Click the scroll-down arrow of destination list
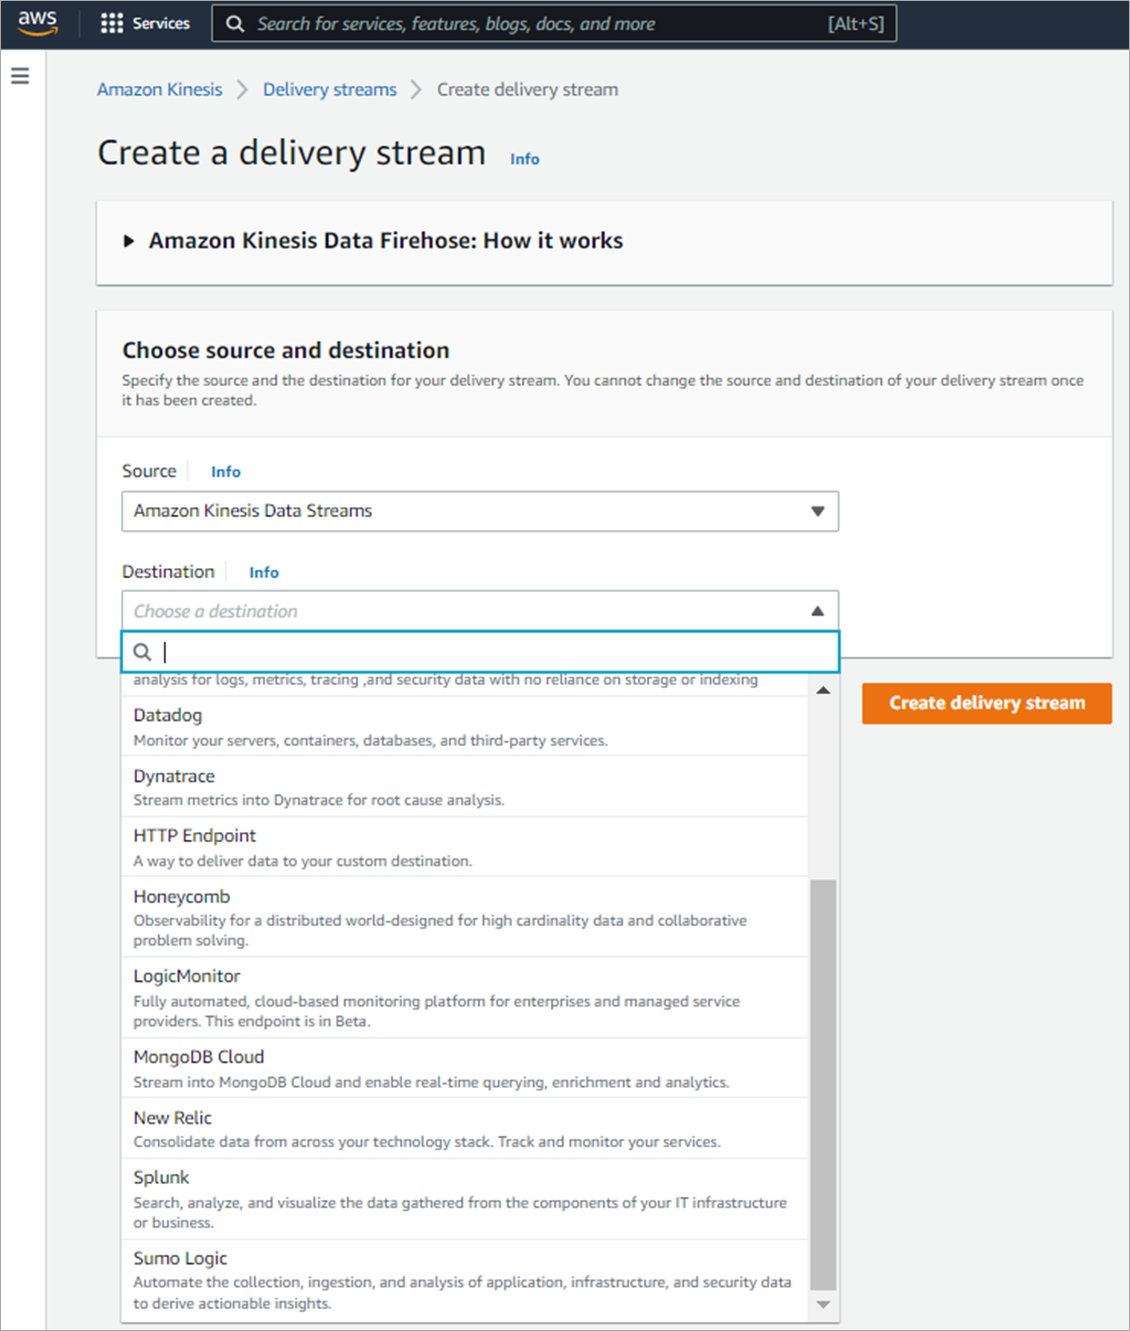Viewport: 1130px width, 1331px height. click(823, 1304)
